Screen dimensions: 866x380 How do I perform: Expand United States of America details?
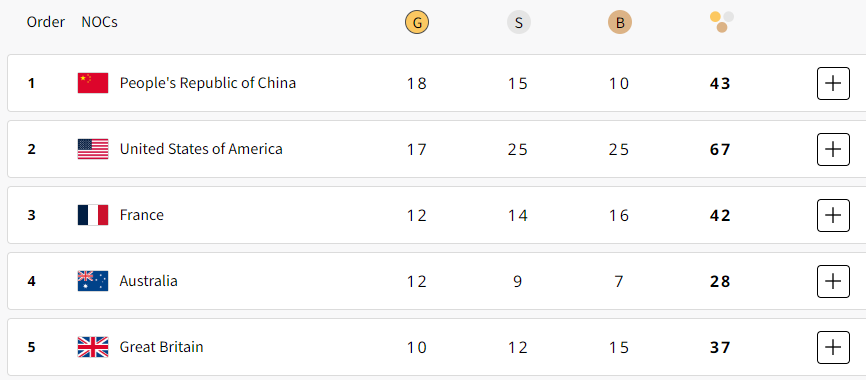point(833,149)
